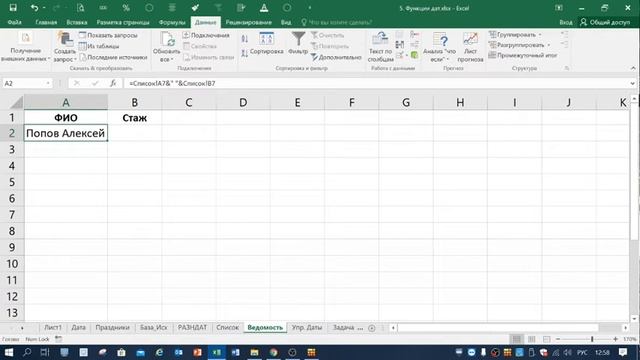This screenshot has height=360, width=640.
Task: Click Последние источники
Action: click(x=113, y=58)
